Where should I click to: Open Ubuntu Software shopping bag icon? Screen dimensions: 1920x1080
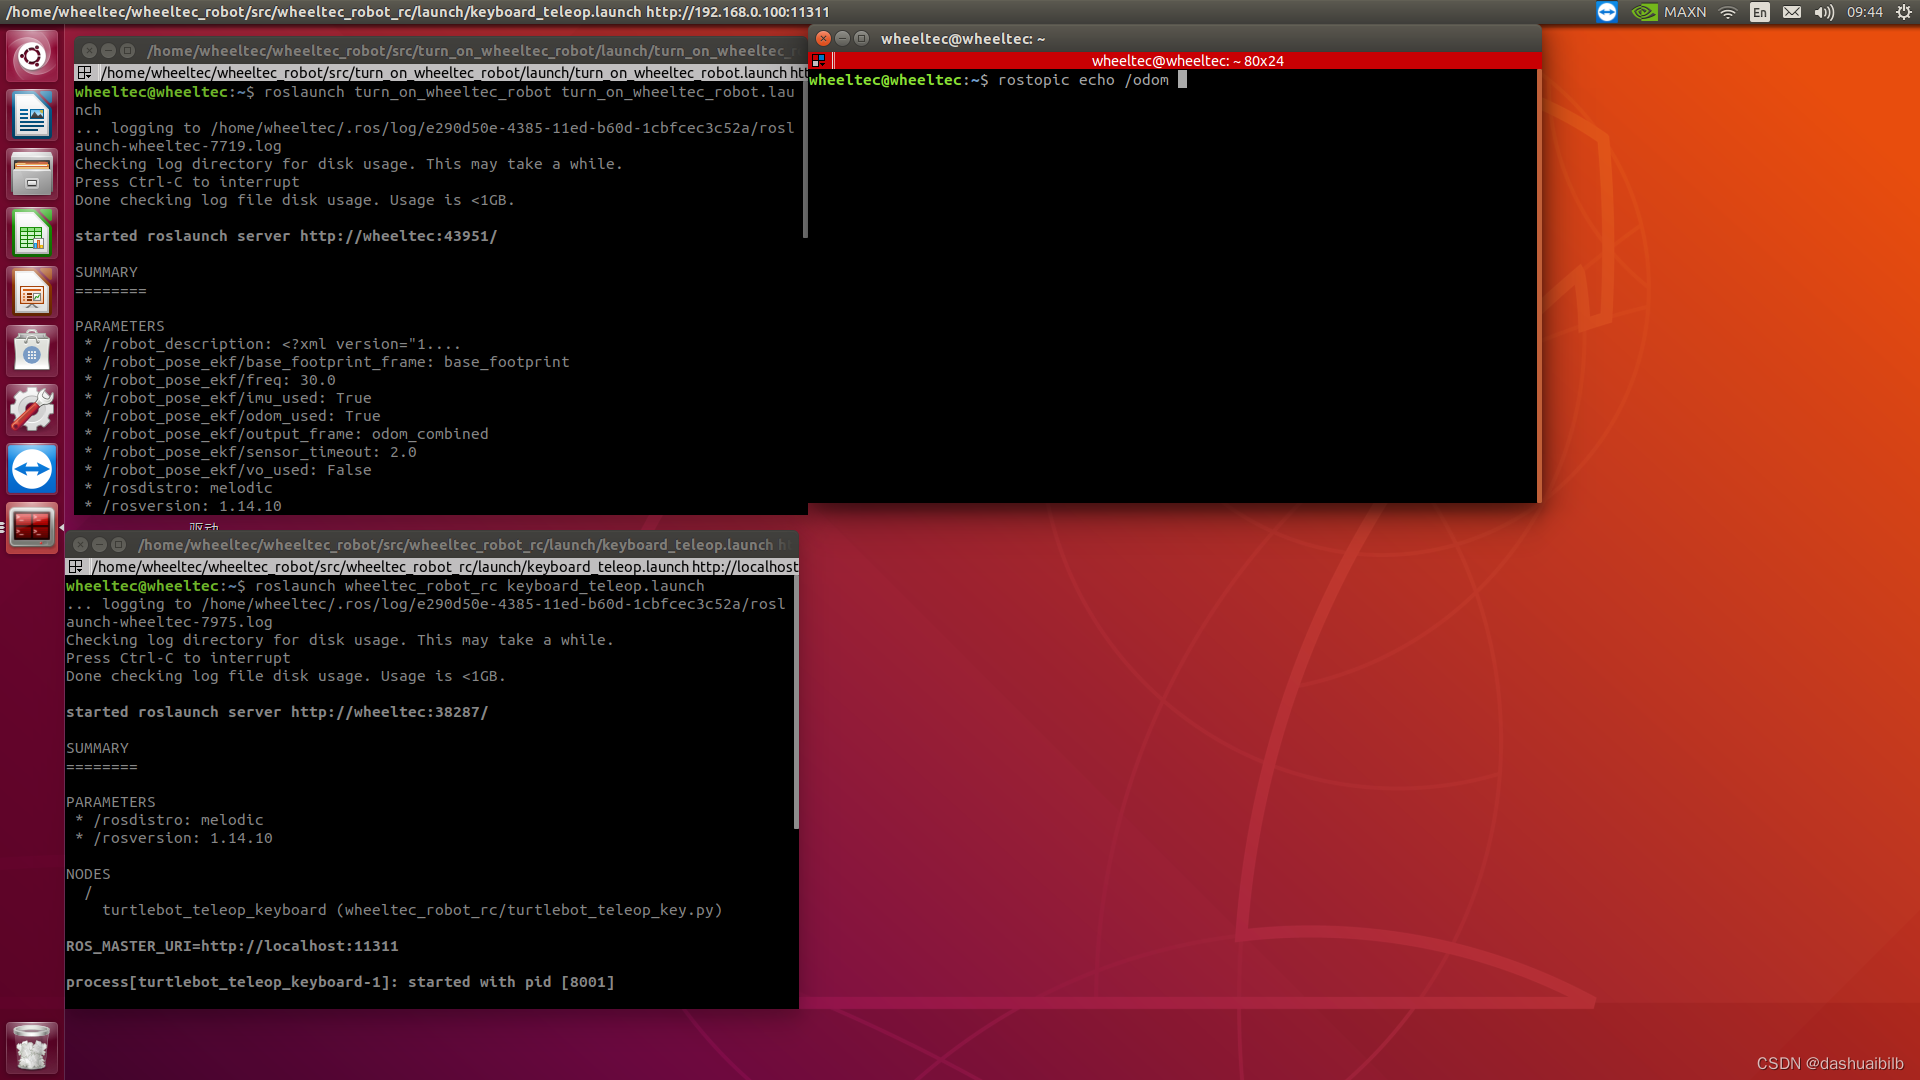32,352
